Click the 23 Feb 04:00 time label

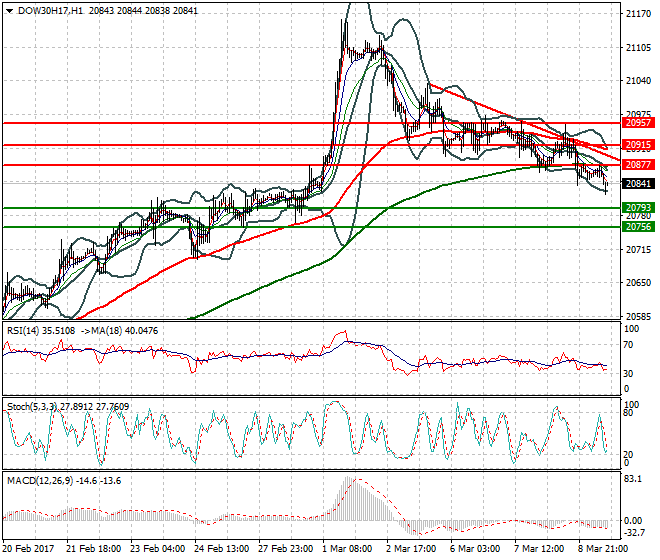click(x=157, y=549)
